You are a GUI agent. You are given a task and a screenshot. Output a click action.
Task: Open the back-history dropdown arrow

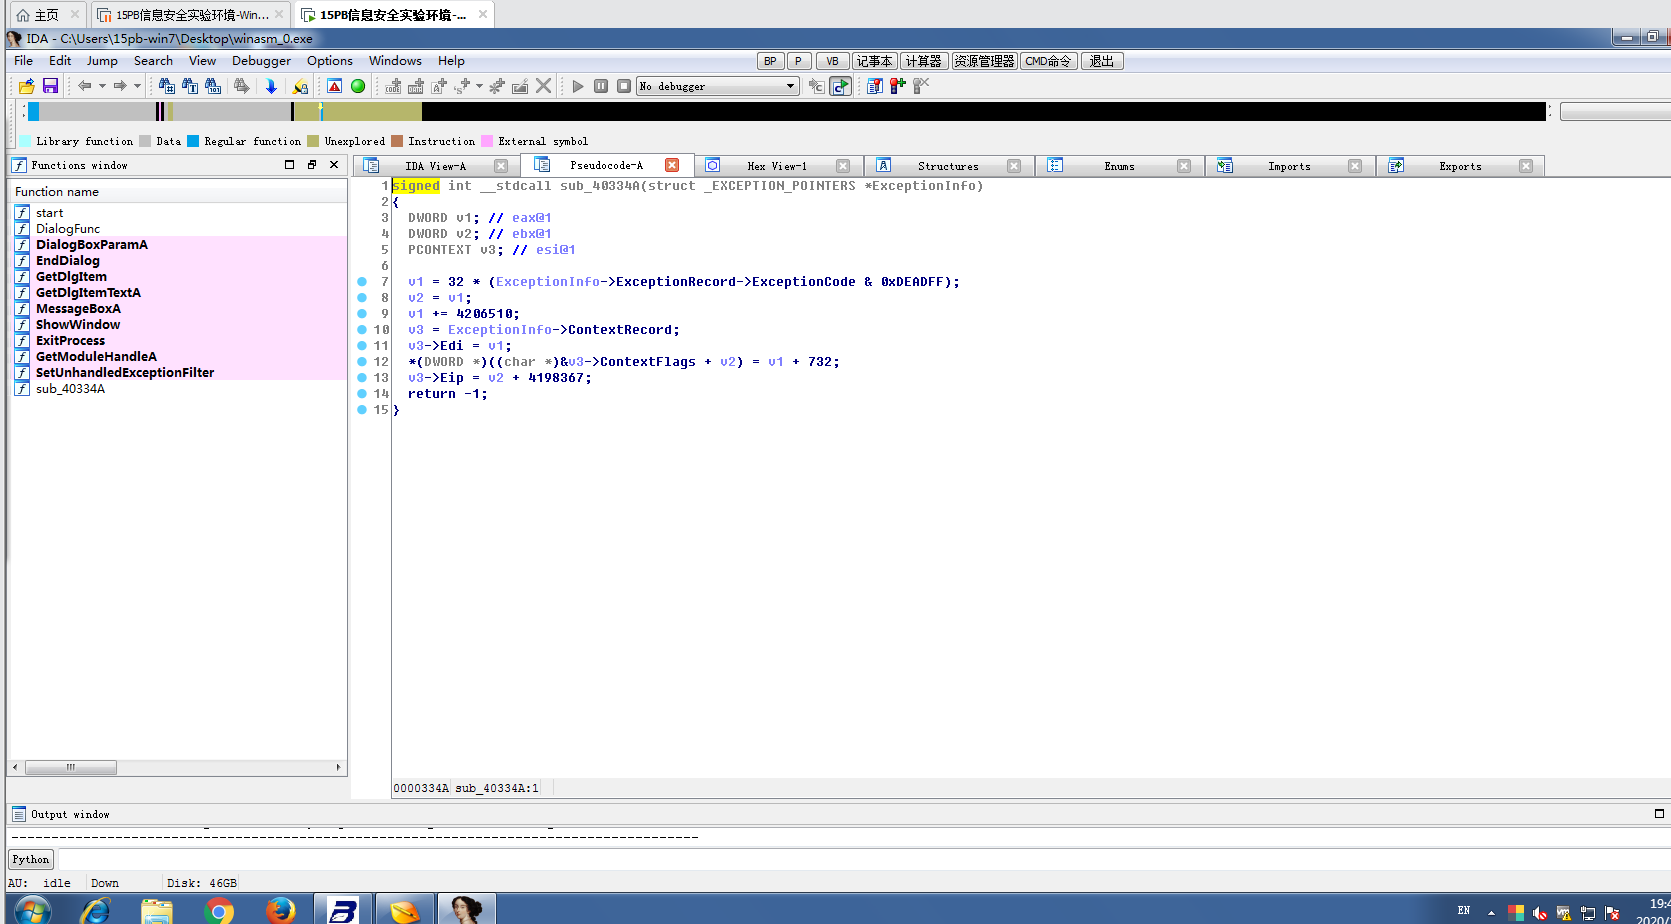click(x=102, y=86)
